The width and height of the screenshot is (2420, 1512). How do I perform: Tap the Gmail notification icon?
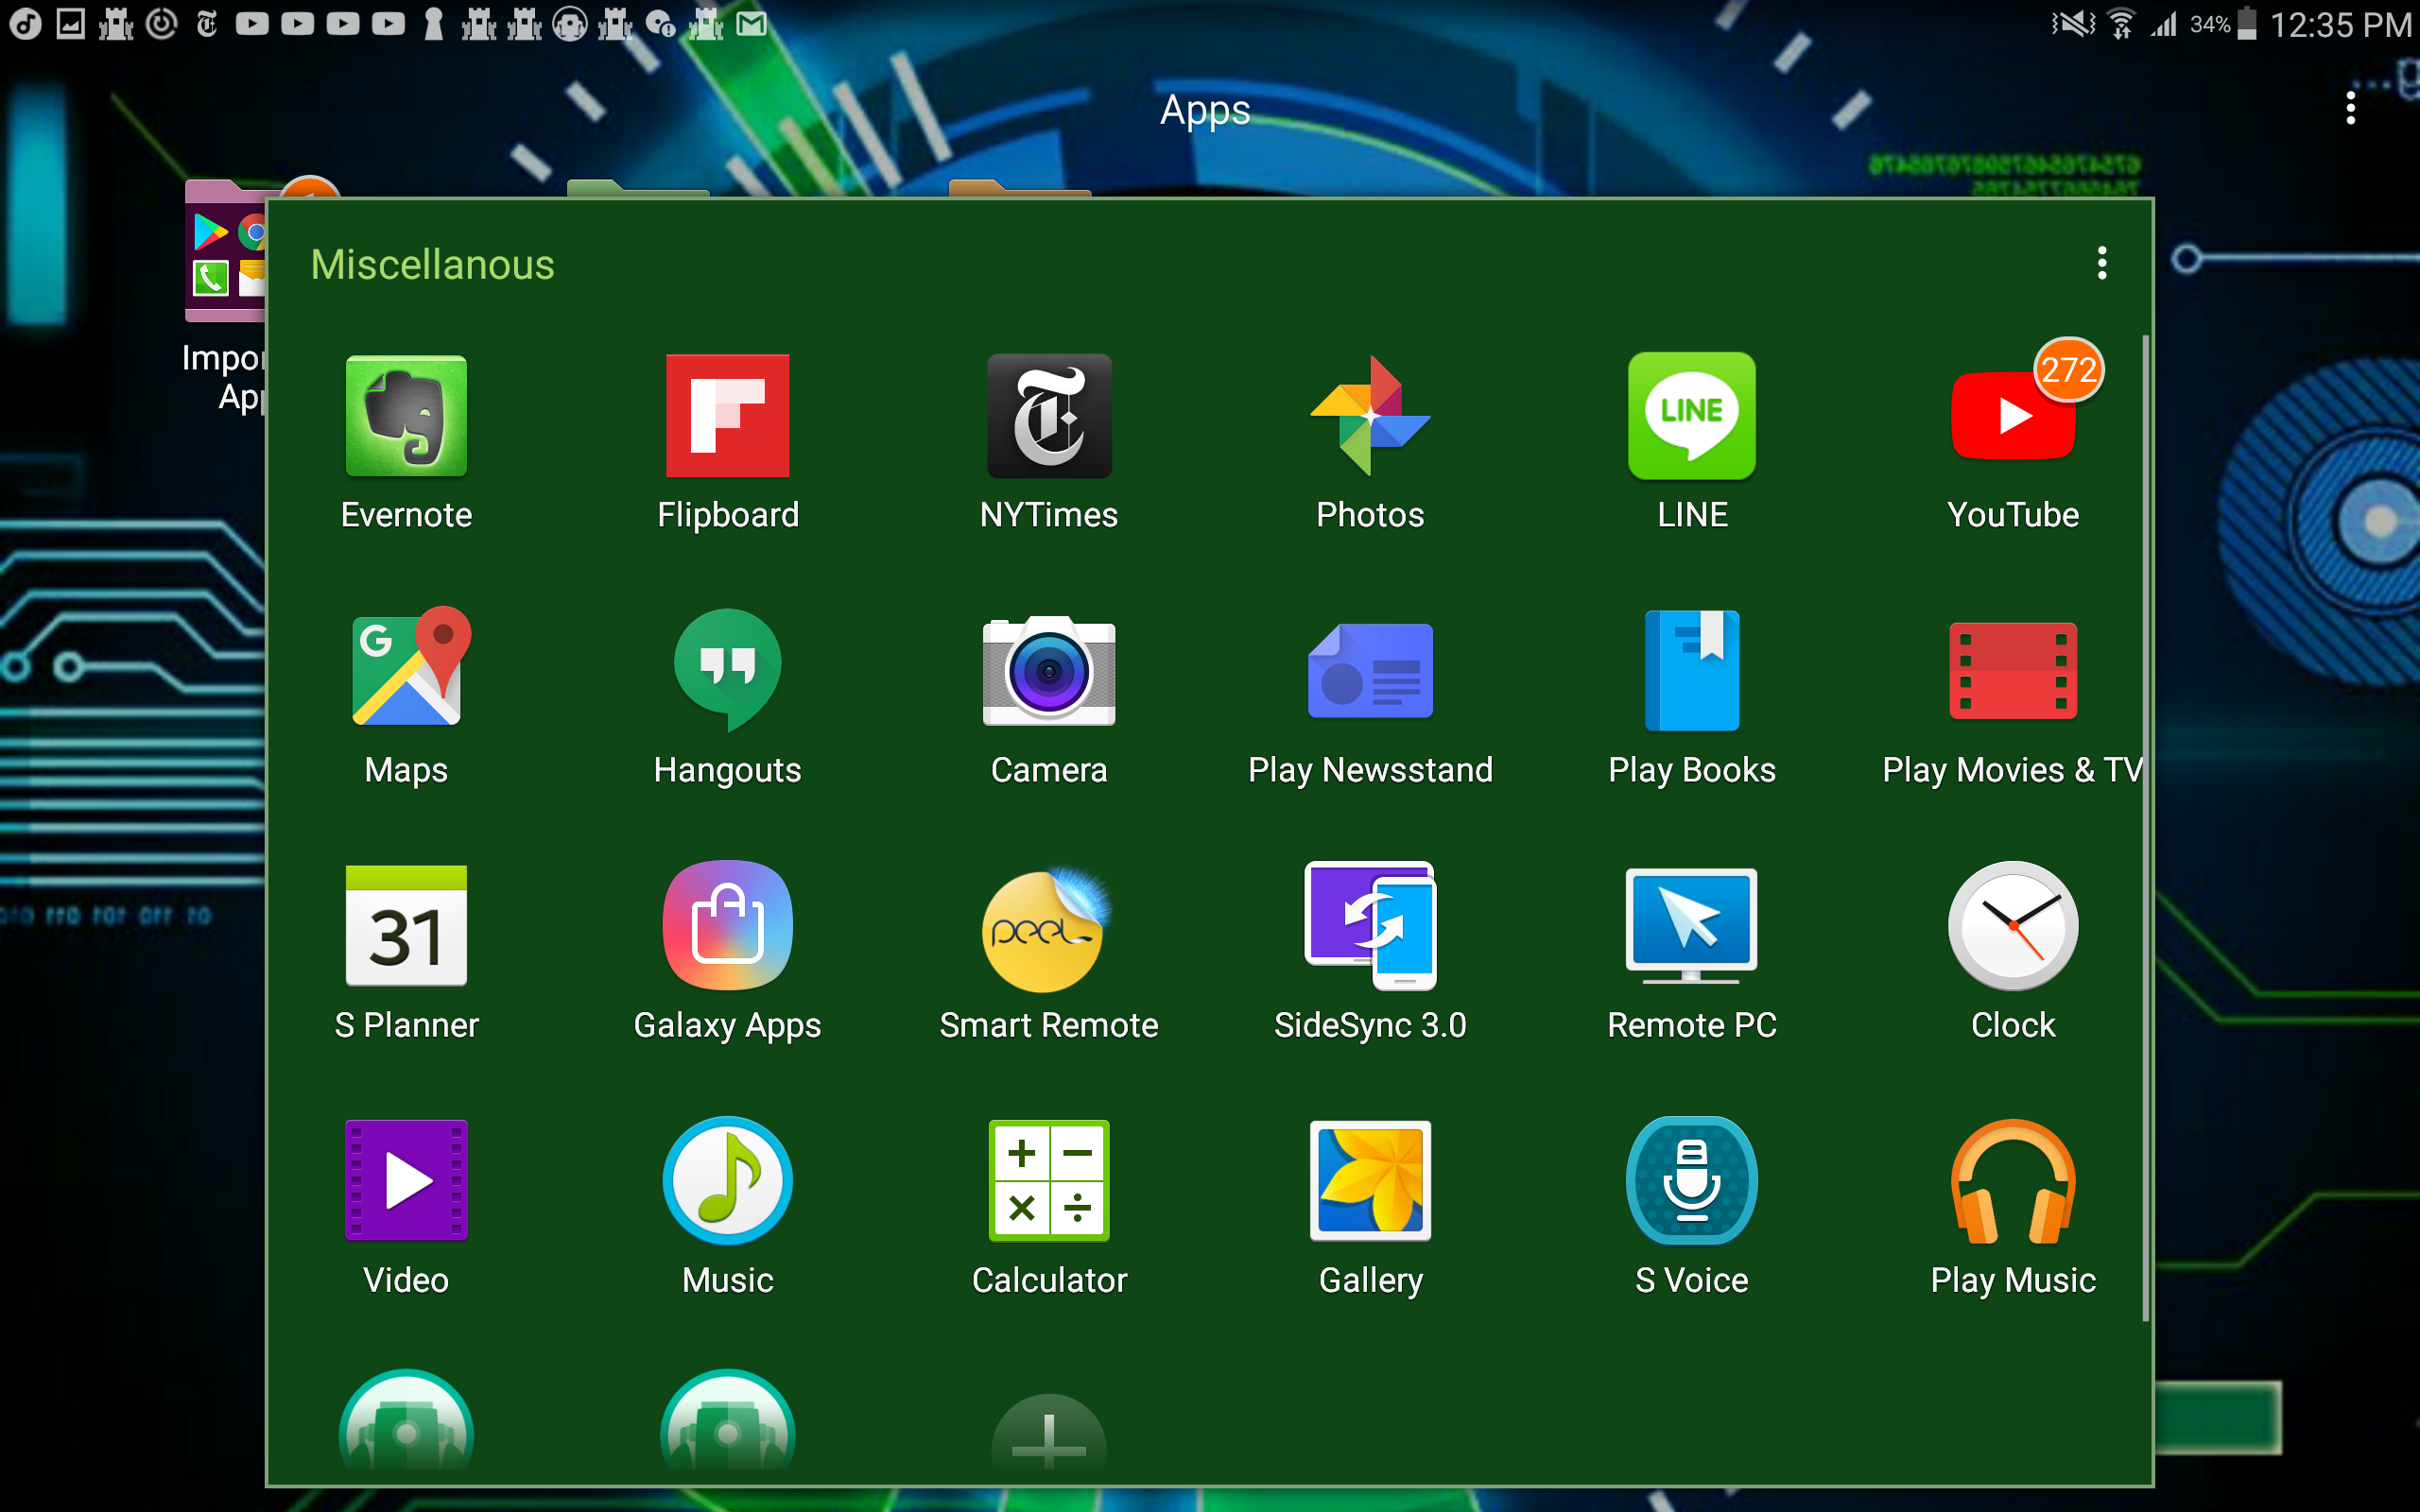(x=751, y=23)
